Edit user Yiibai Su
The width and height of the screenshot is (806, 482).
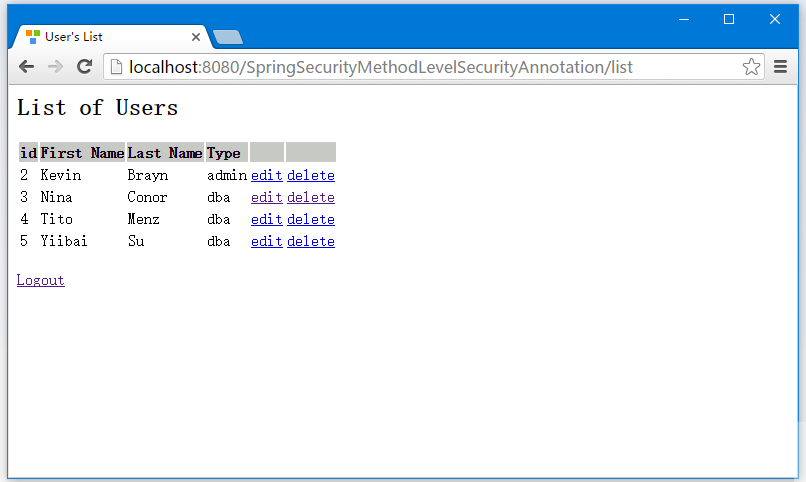click(x=267, y=242)
